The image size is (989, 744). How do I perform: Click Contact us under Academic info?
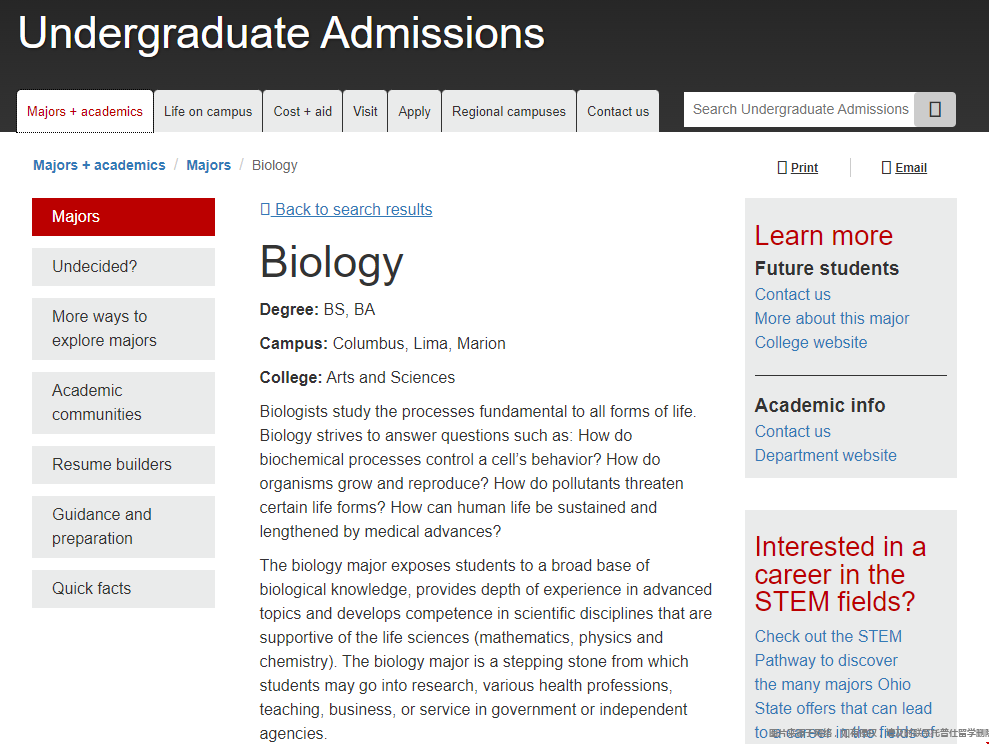coord(792,431)
